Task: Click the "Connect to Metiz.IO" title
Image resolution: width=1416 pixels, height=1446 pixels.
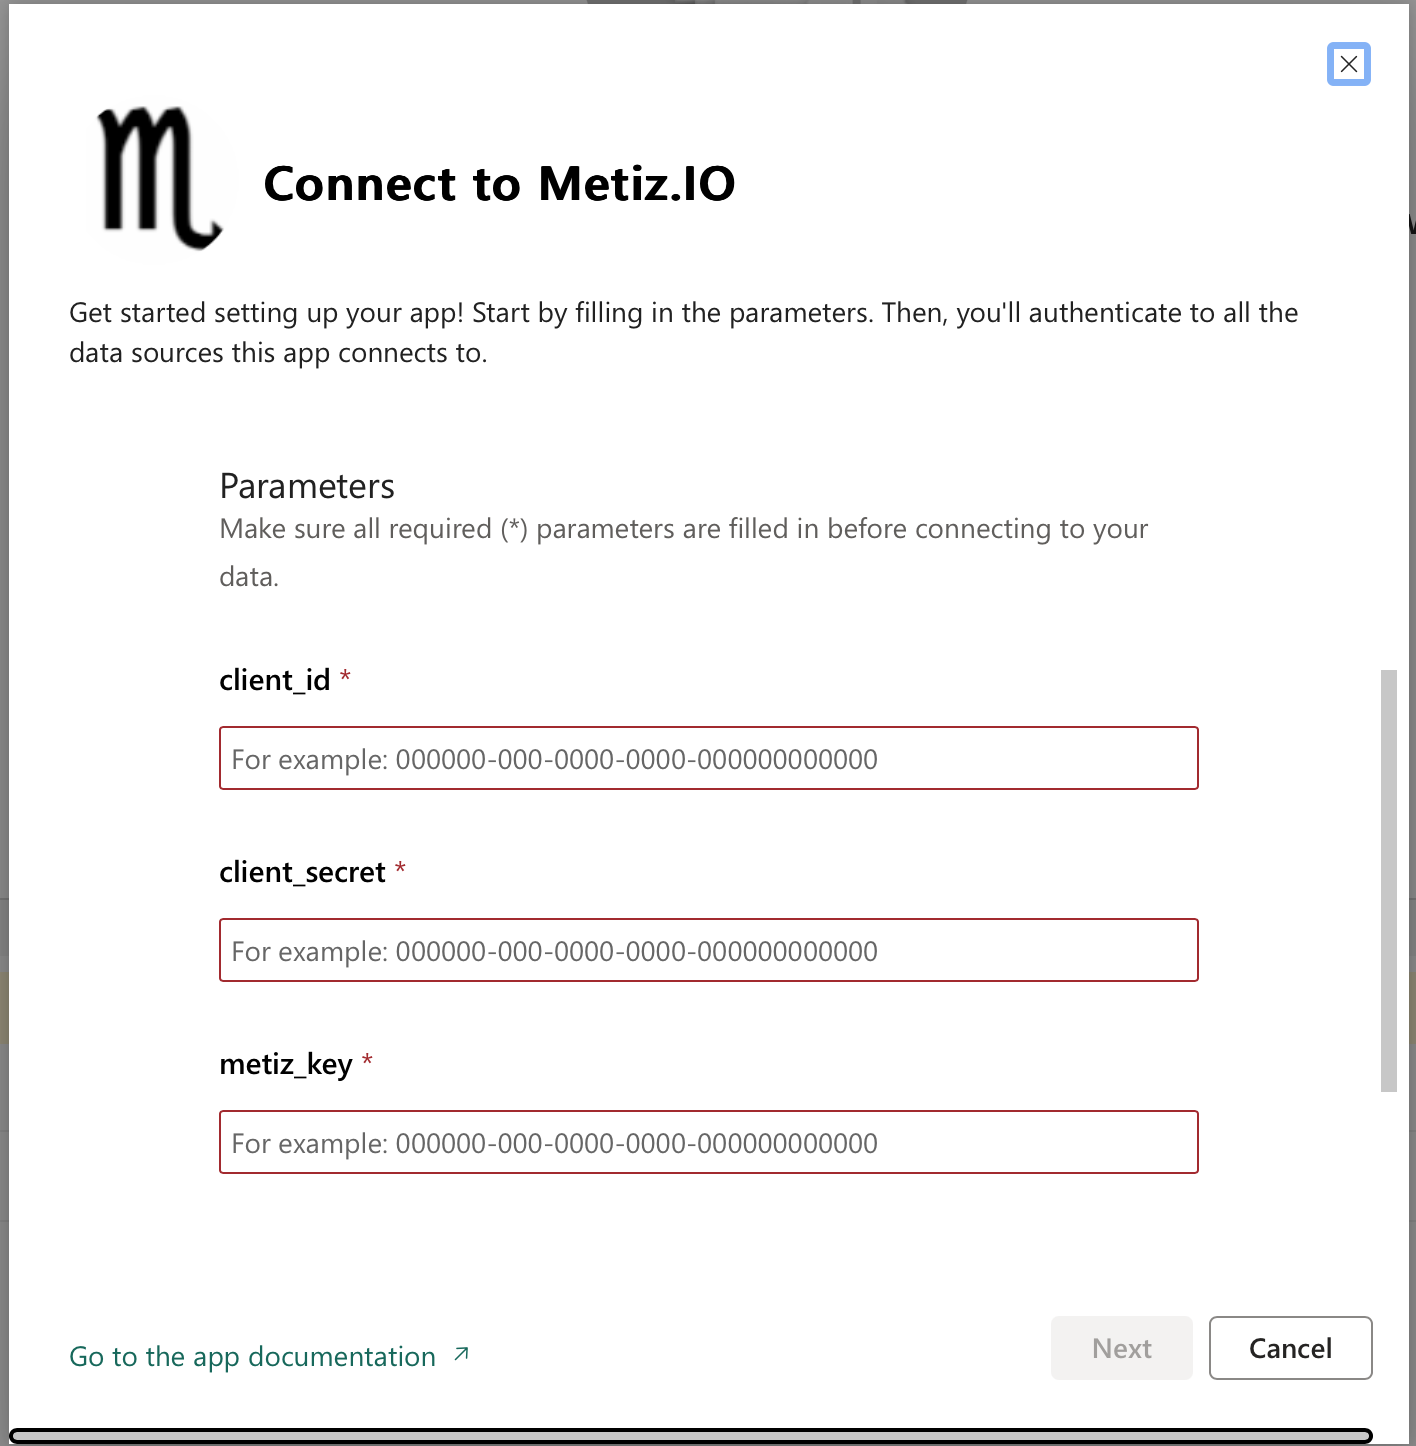Action: tap(499, 184)
